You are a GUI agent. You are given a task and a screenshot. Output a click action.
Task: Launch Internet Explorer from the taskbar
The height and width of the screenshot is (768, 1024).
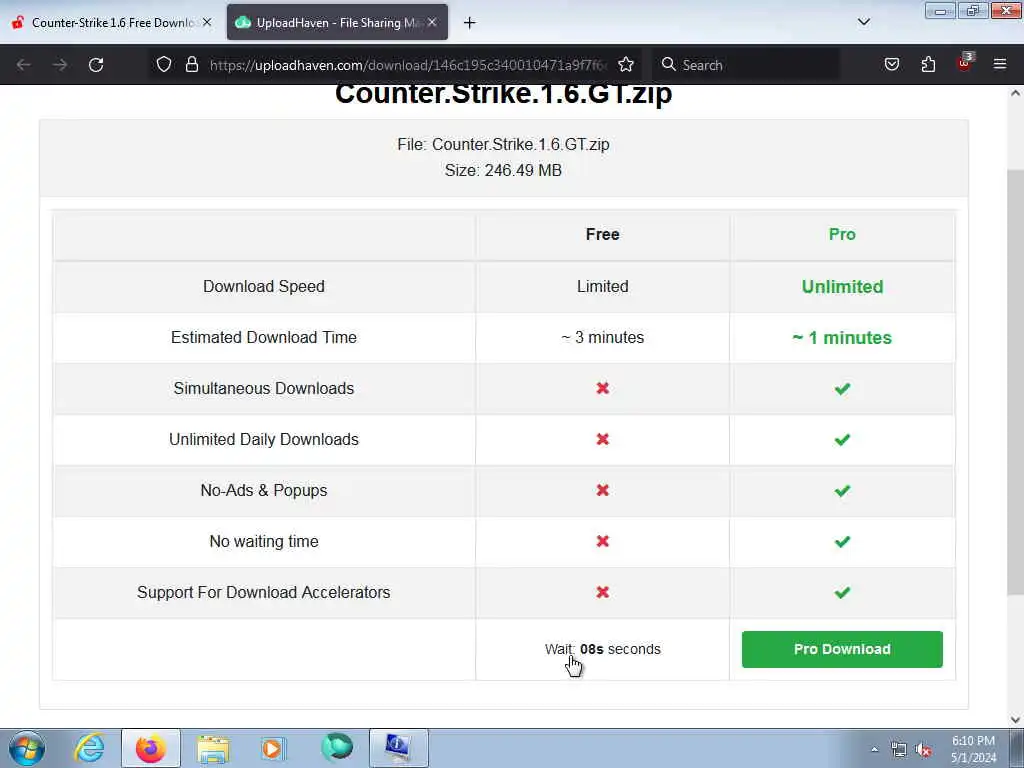pos(89,748)
